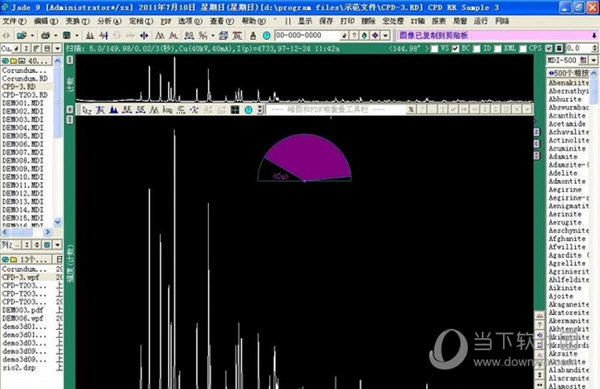
Task: Click the 0.0 value stepper arrows
Action: 594,49
